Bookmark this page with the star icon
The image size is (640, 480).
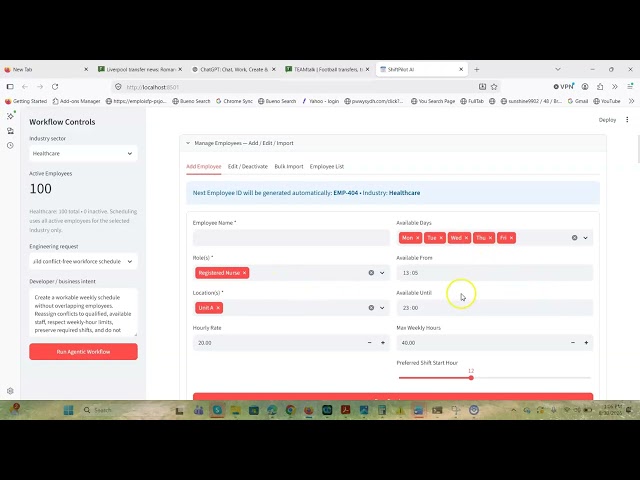494,87
